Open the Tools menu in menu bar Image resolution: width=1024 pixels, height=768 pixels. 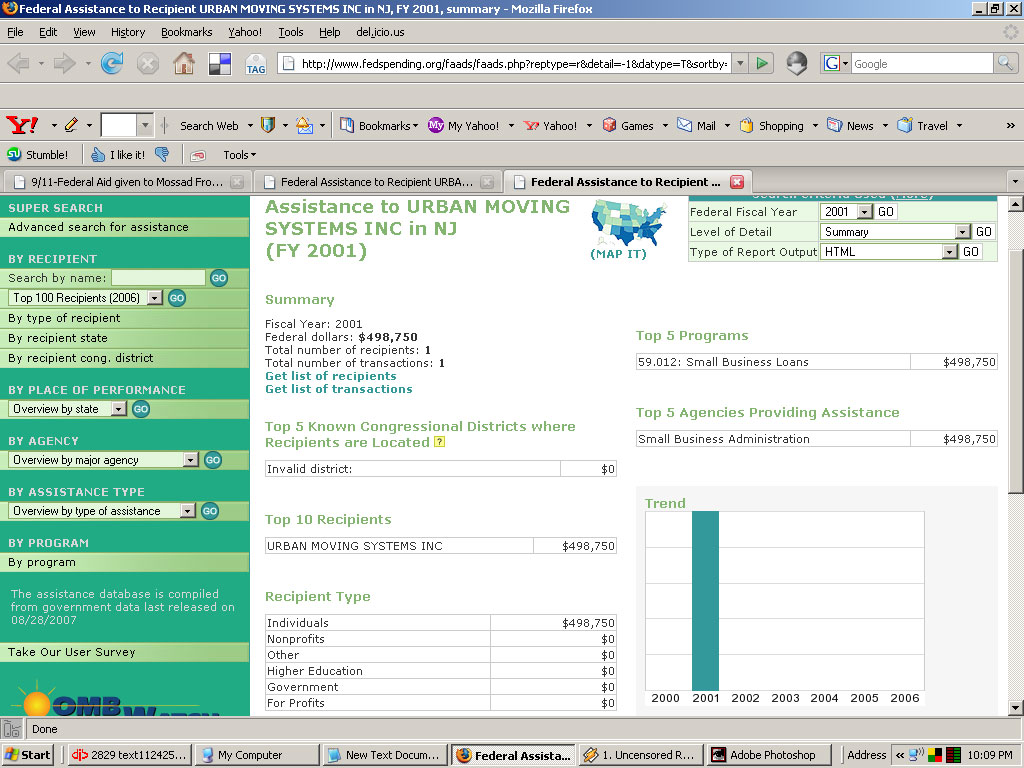tap(291, 32)
